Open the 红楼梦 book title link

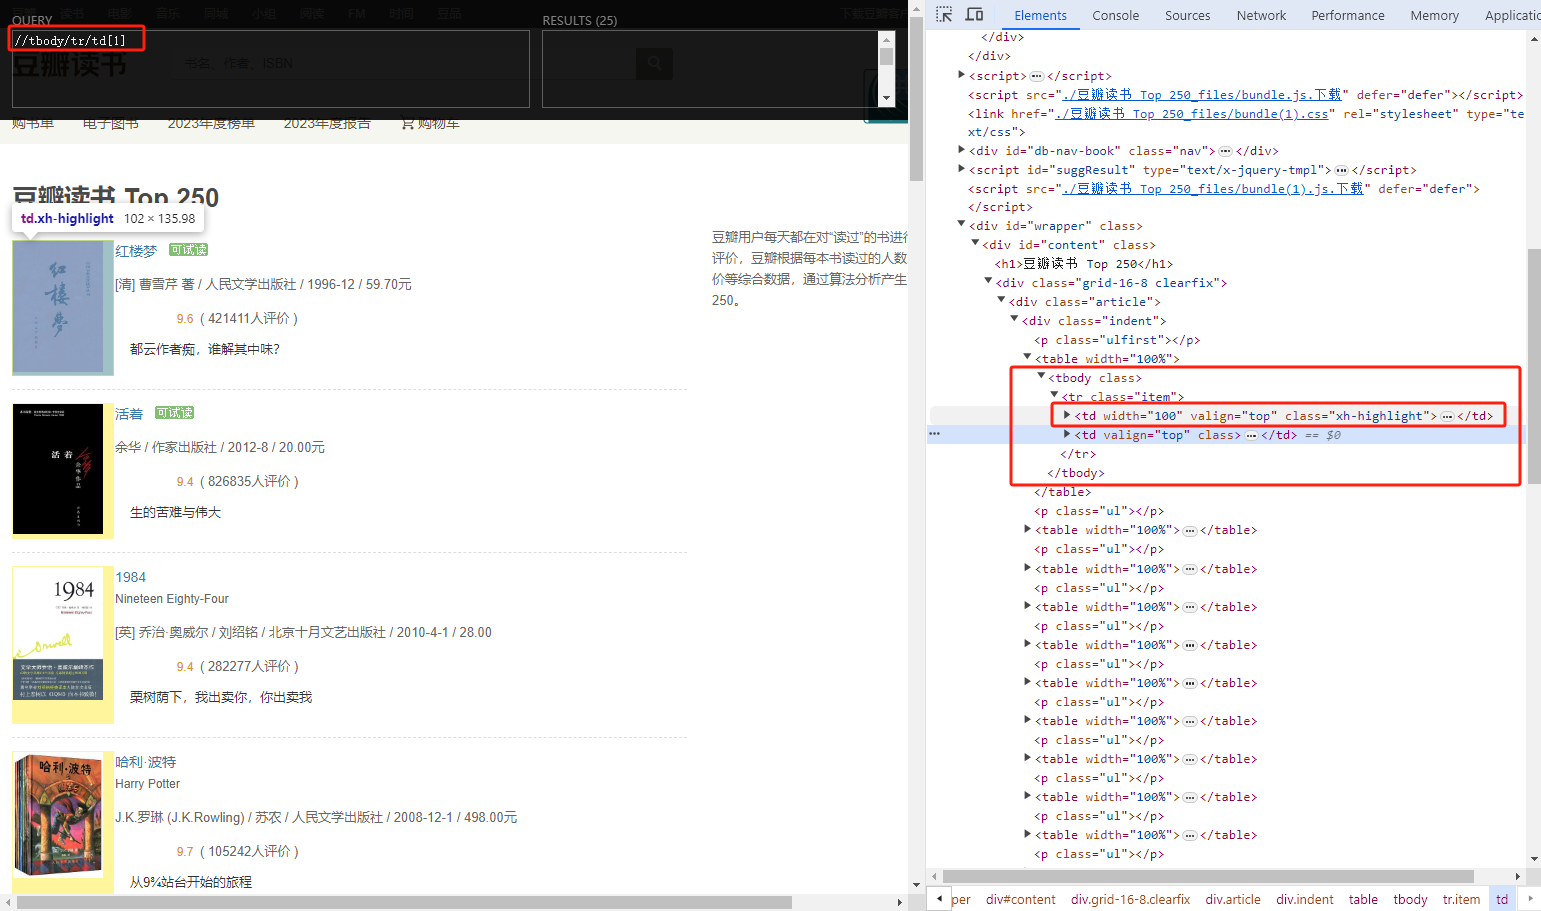tap(136, 251)
